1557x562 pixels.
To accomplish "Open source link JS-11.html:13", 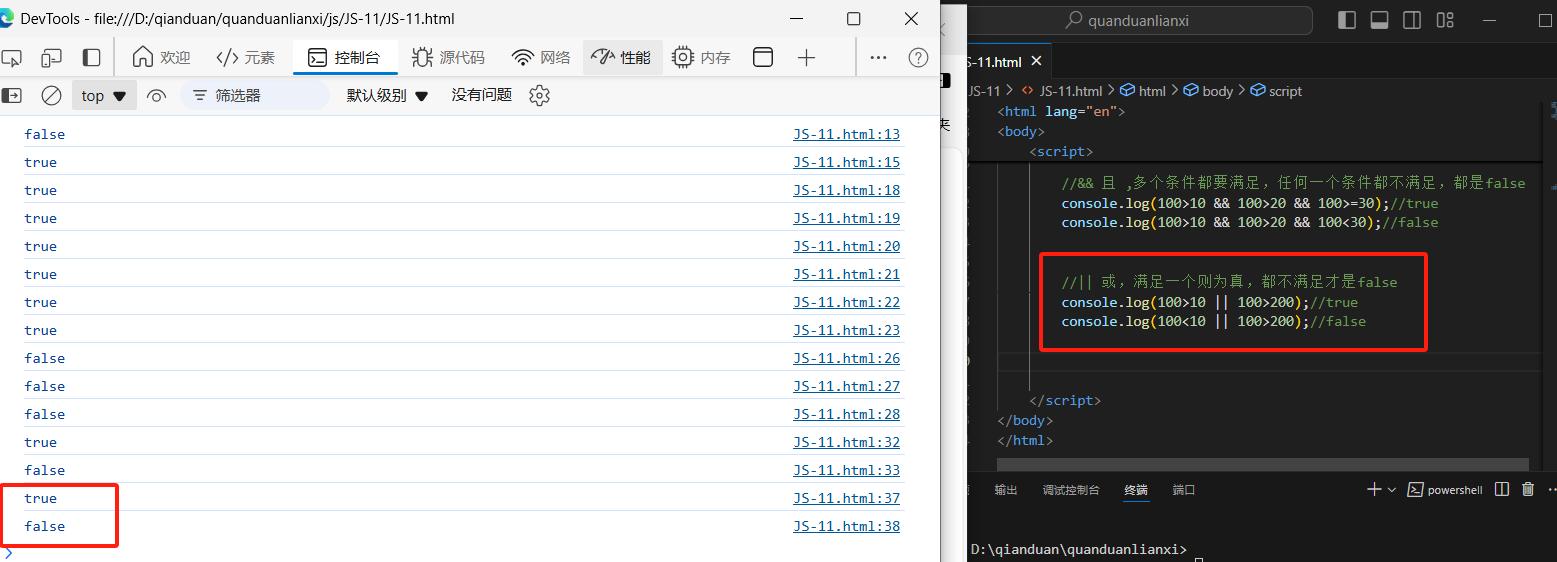I will tap(846, 134).
